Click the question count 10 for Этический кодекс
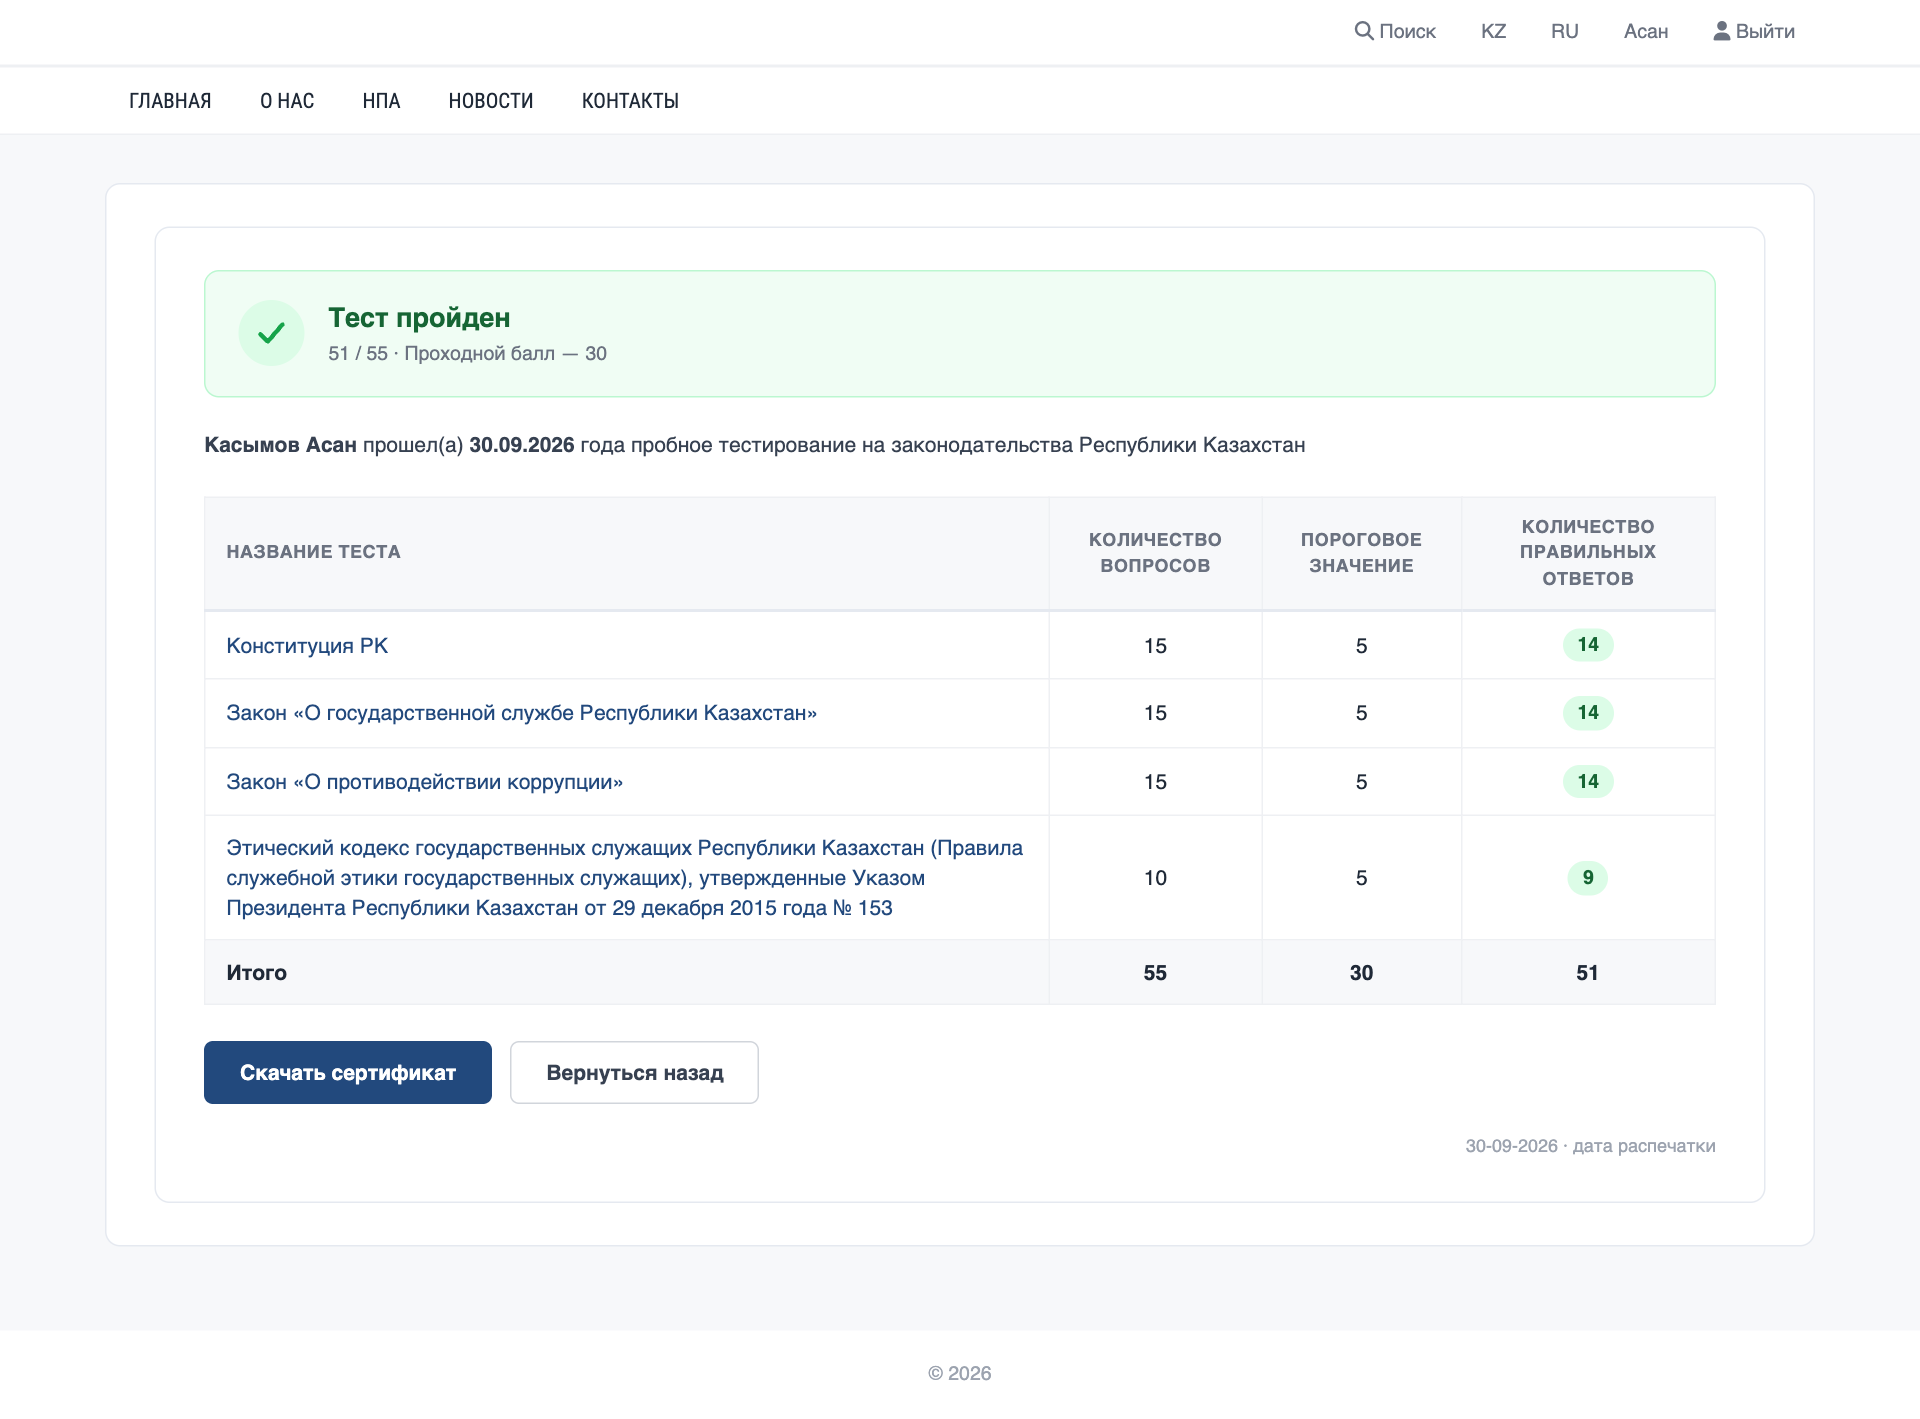Screen dimensions: 1920x1419 (x=1155, y=878)
